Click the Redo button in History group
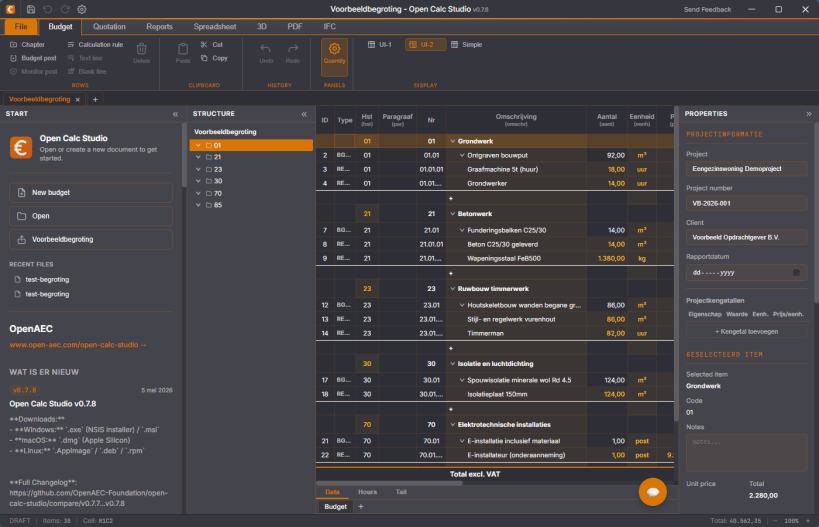This screenshot has width=819, height=527. (x=292, y=53)
